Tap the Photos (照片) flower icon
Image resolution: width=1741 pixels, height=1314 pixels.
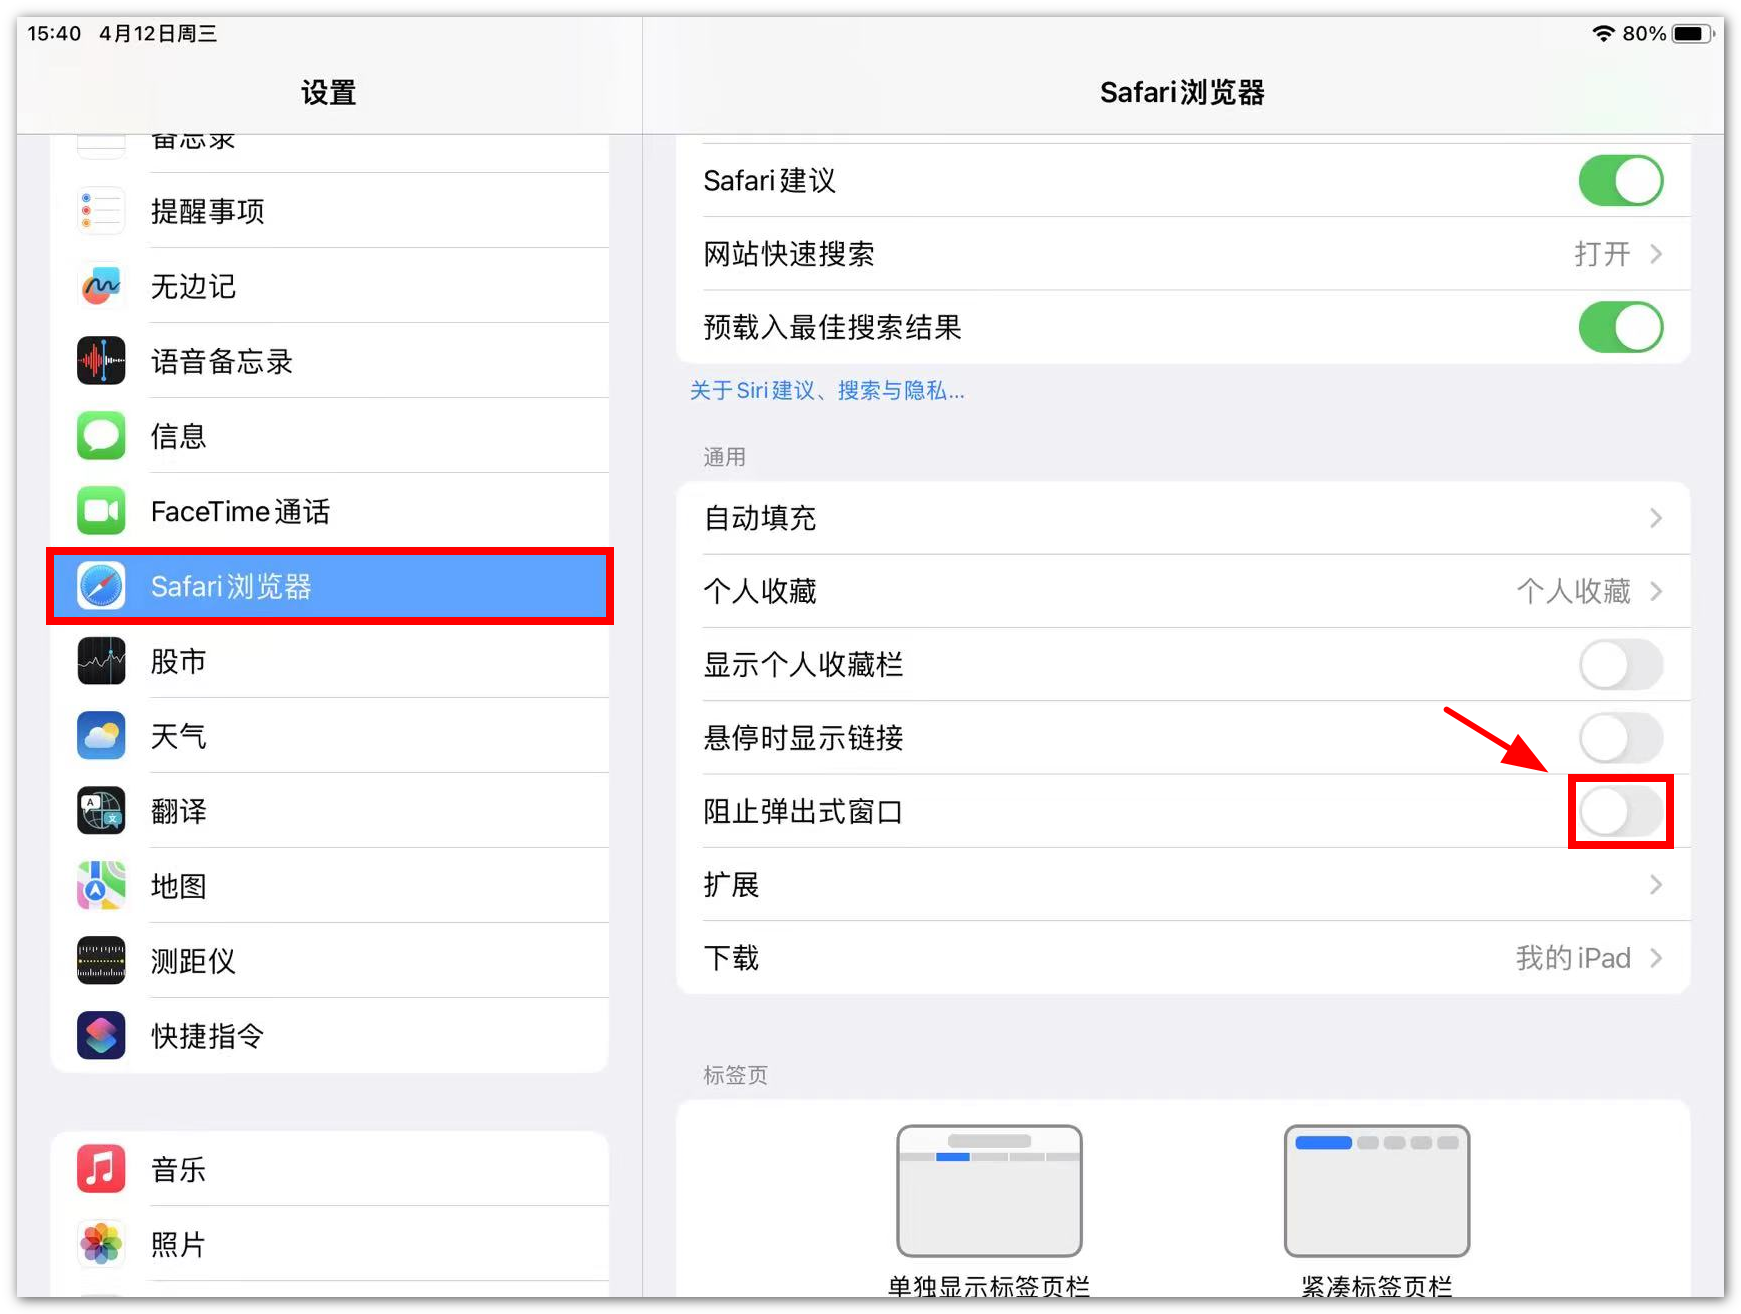(x=101, y=1244)
